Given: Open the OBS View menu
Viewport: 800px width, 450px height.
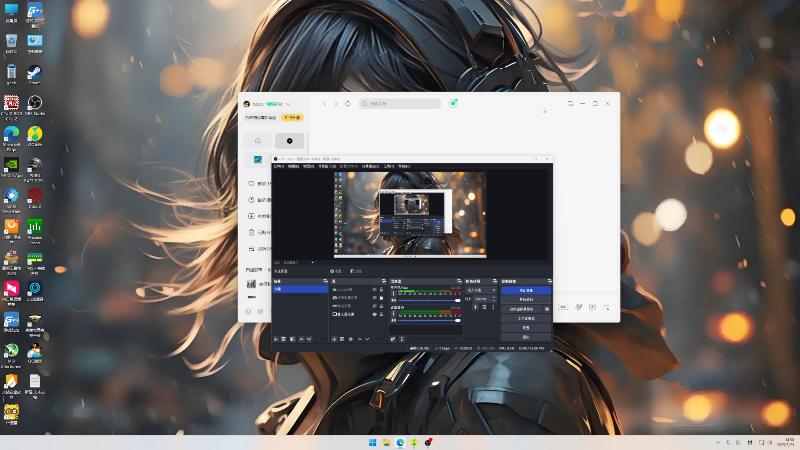Looking at the screenshot, I should pyautogui.click(x=309, y=166).
